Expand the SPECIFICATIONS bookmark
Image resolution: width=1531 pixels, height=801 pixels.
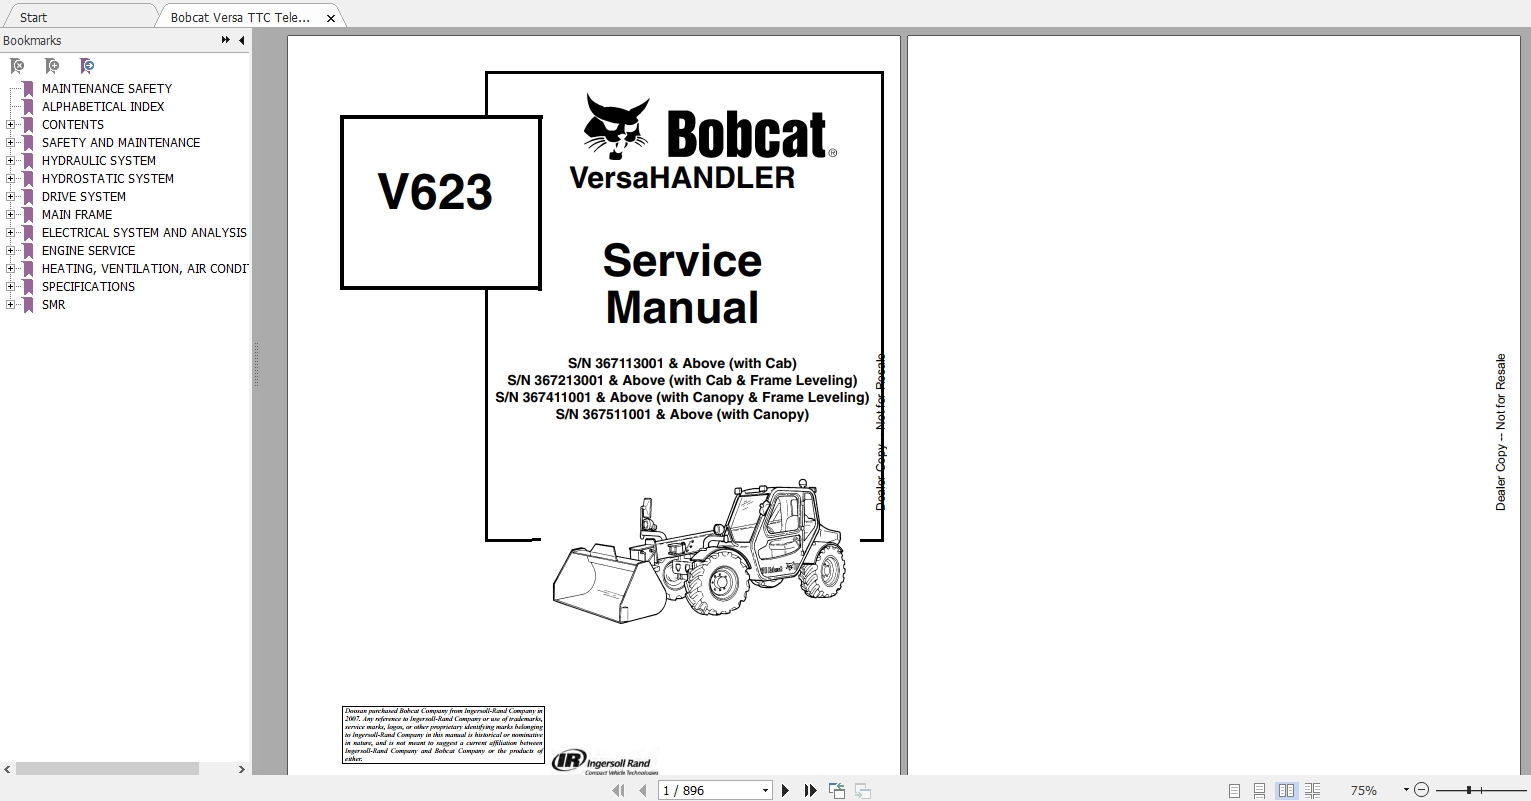click(10, 287)
